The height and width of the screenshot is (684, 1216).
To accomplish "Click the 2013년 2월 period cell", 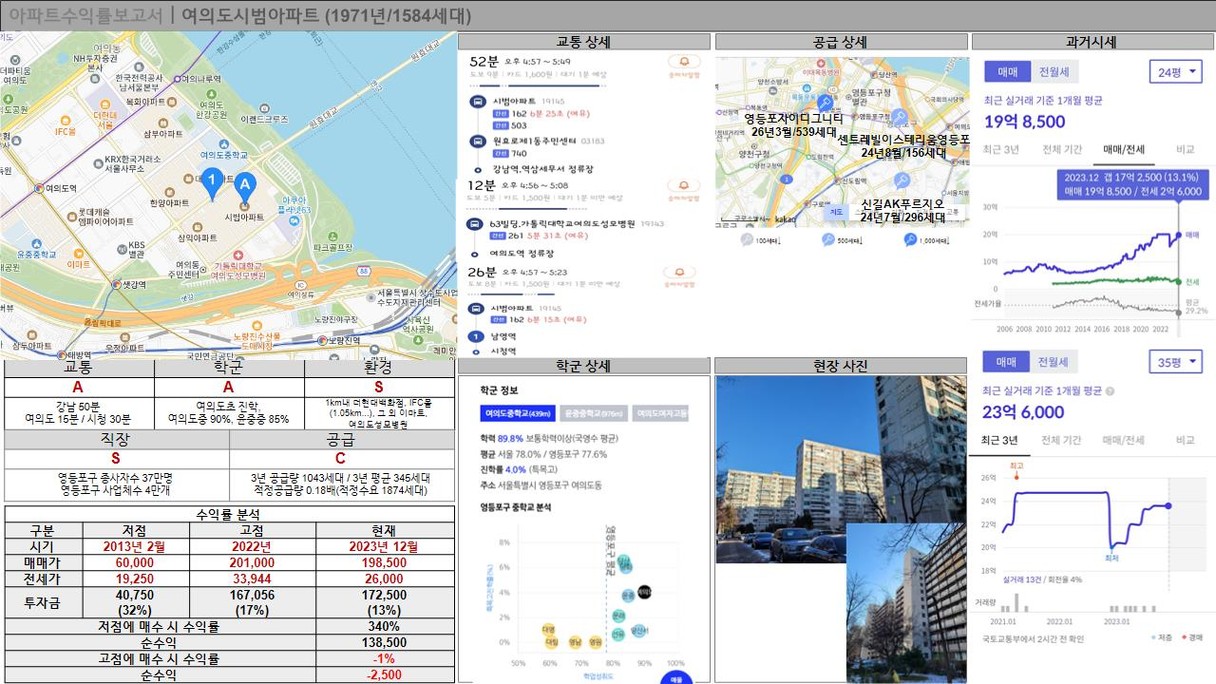I will click(134, 547).
